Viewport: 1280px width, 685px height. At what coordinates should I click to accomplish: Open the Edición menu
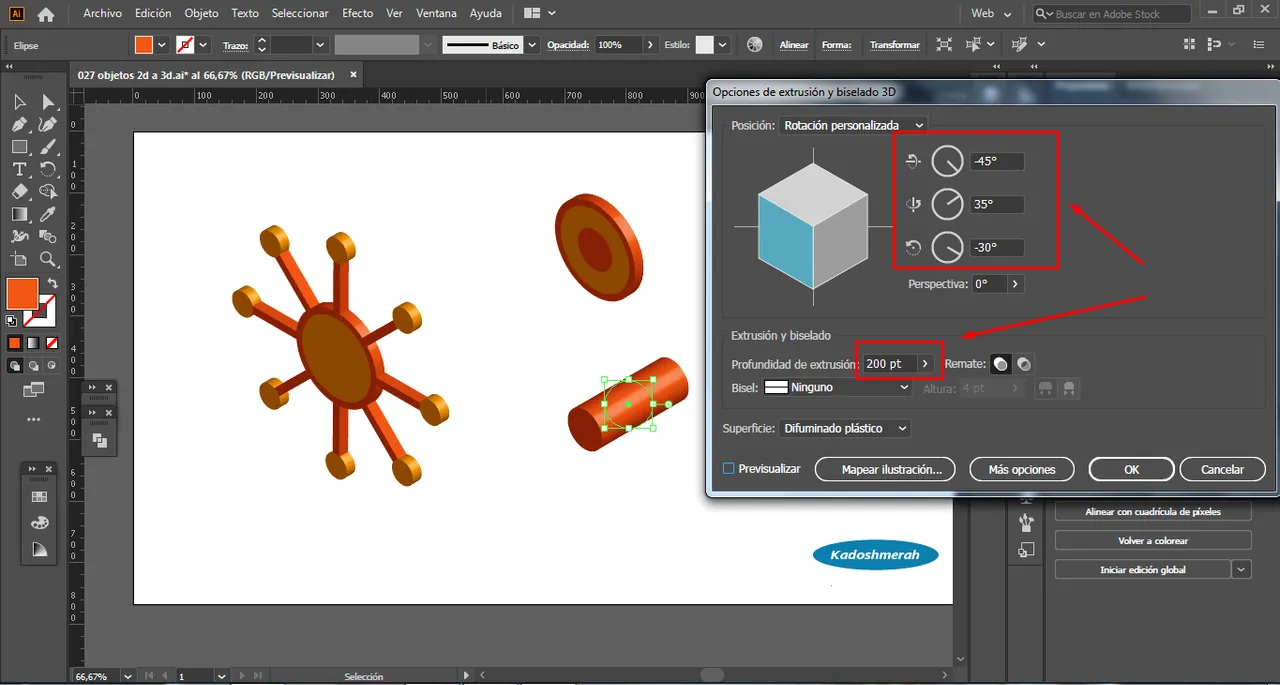pyautogui.click(x=153, y=14)
